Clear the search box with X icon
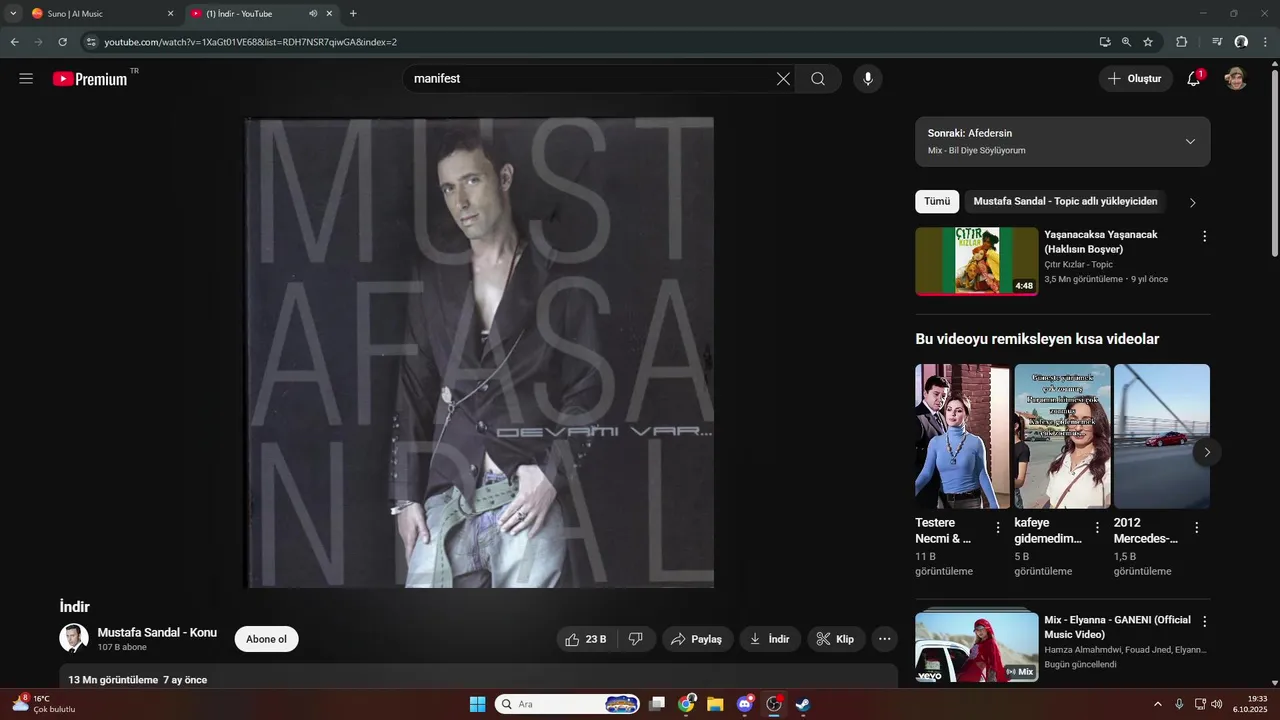The image size is (1280, 720). click(x=783, y=79)
